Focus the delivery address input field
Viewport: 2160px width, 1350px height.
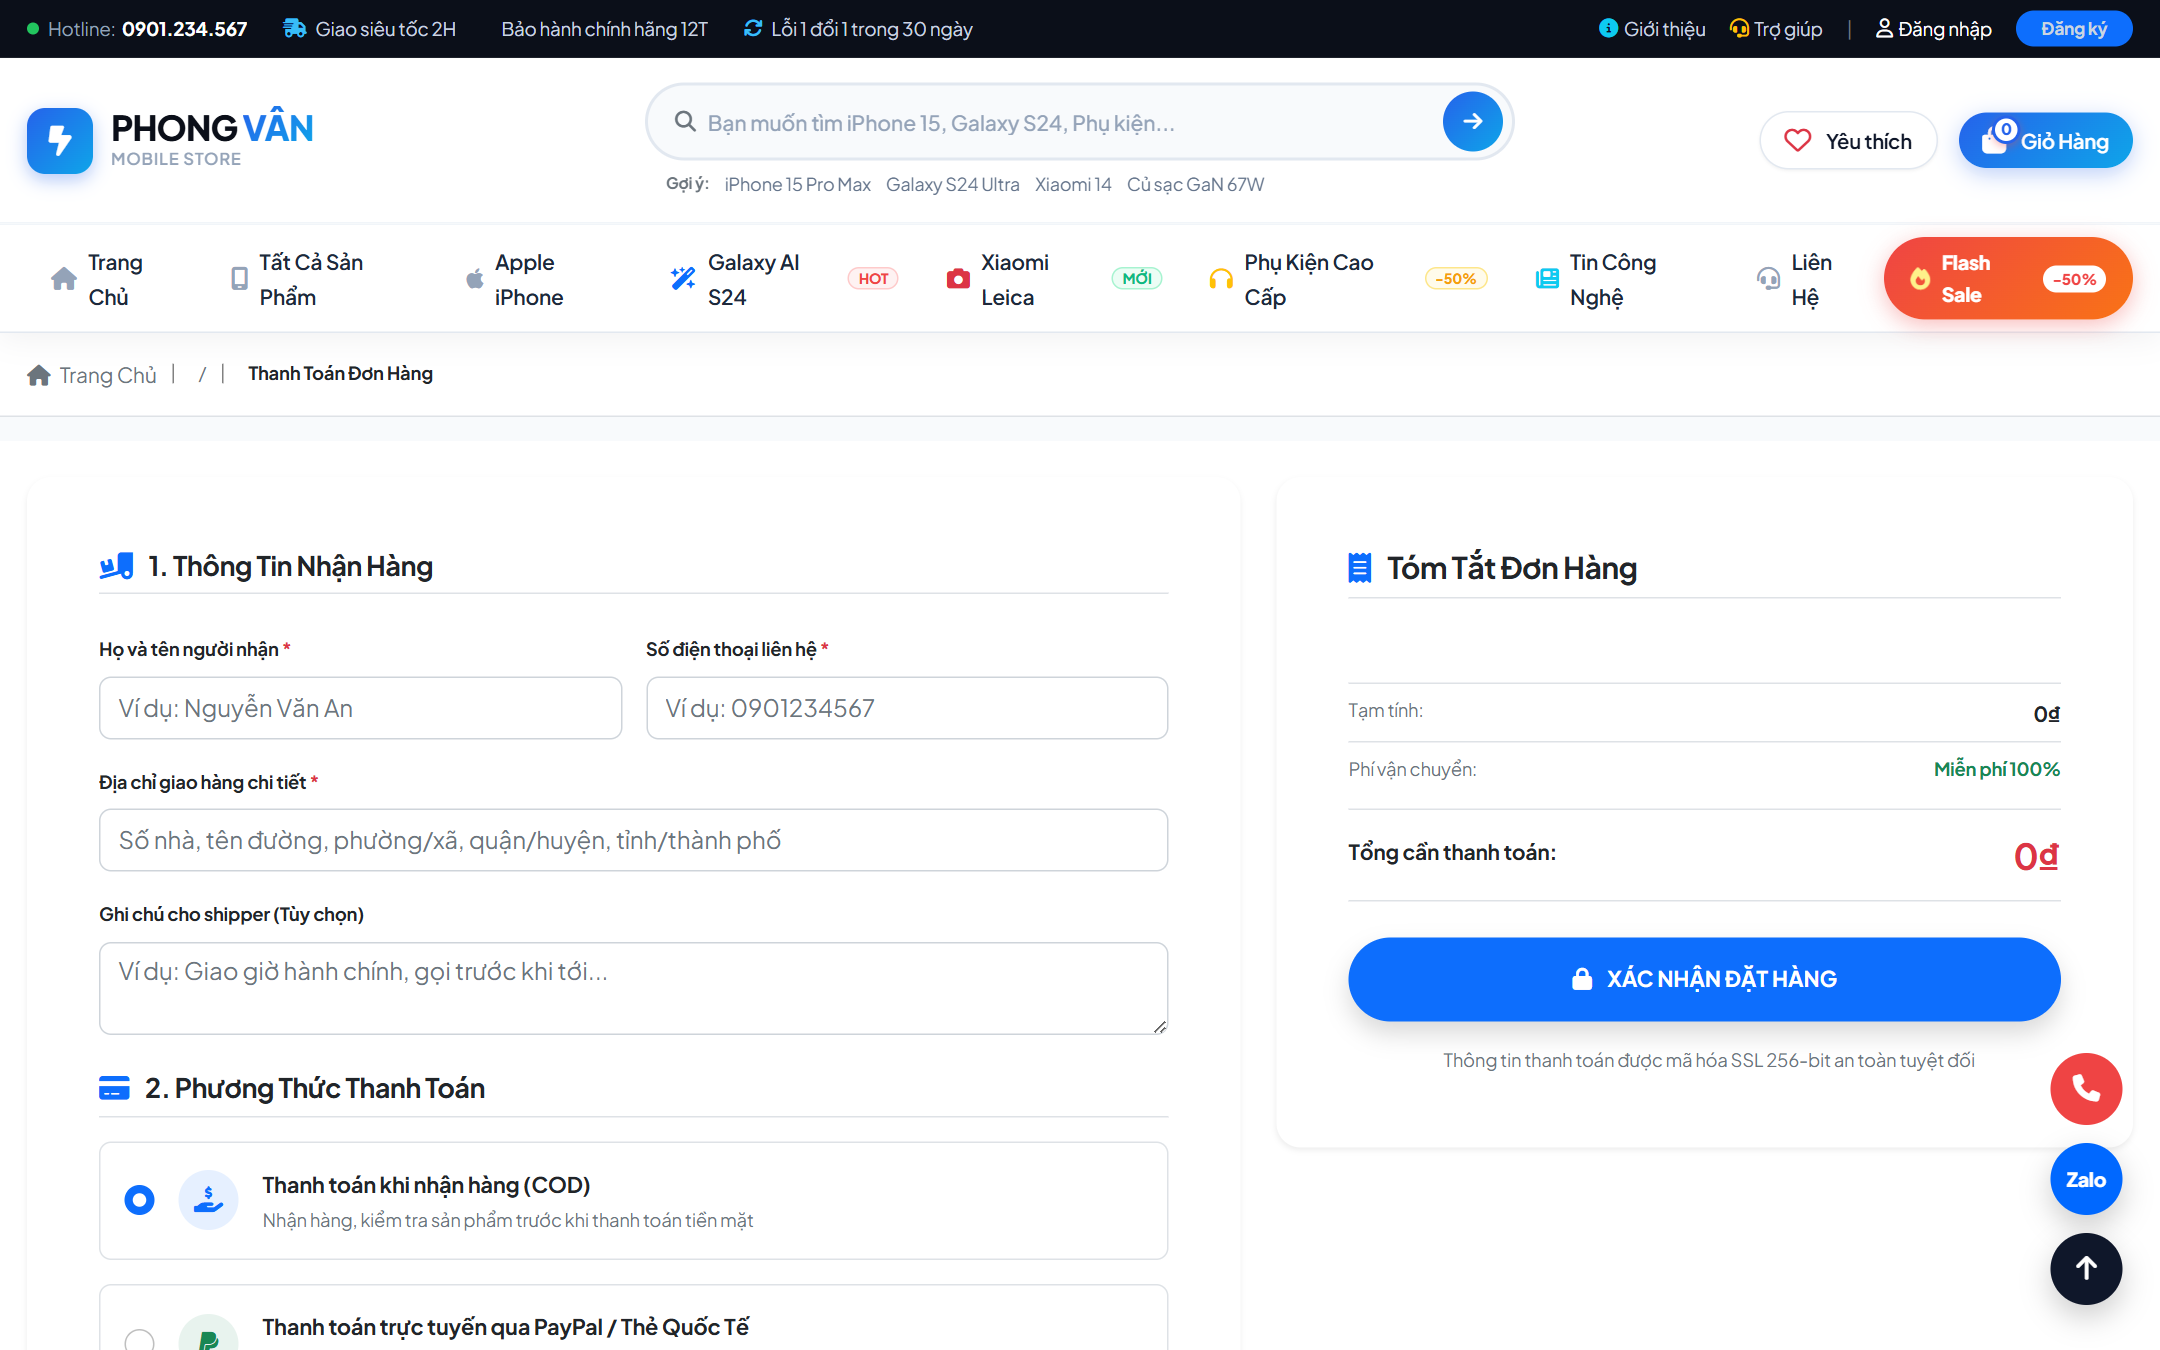[634, 840]
